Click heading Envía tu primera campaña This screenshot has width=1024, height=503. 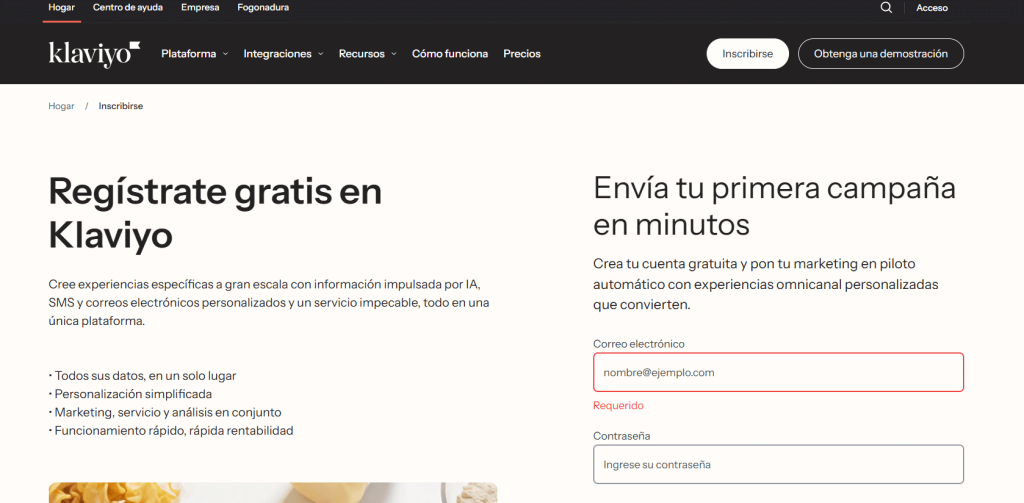pyautogui.click(x=775, y=206)
